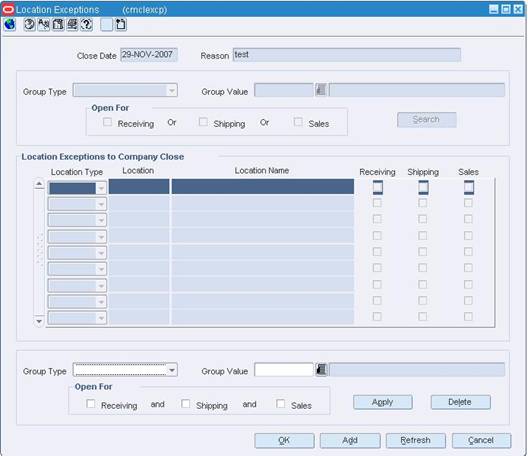528x456 pixels.
Task: Click the Search button
Action: pyautogui.click(x=427, y=120)
